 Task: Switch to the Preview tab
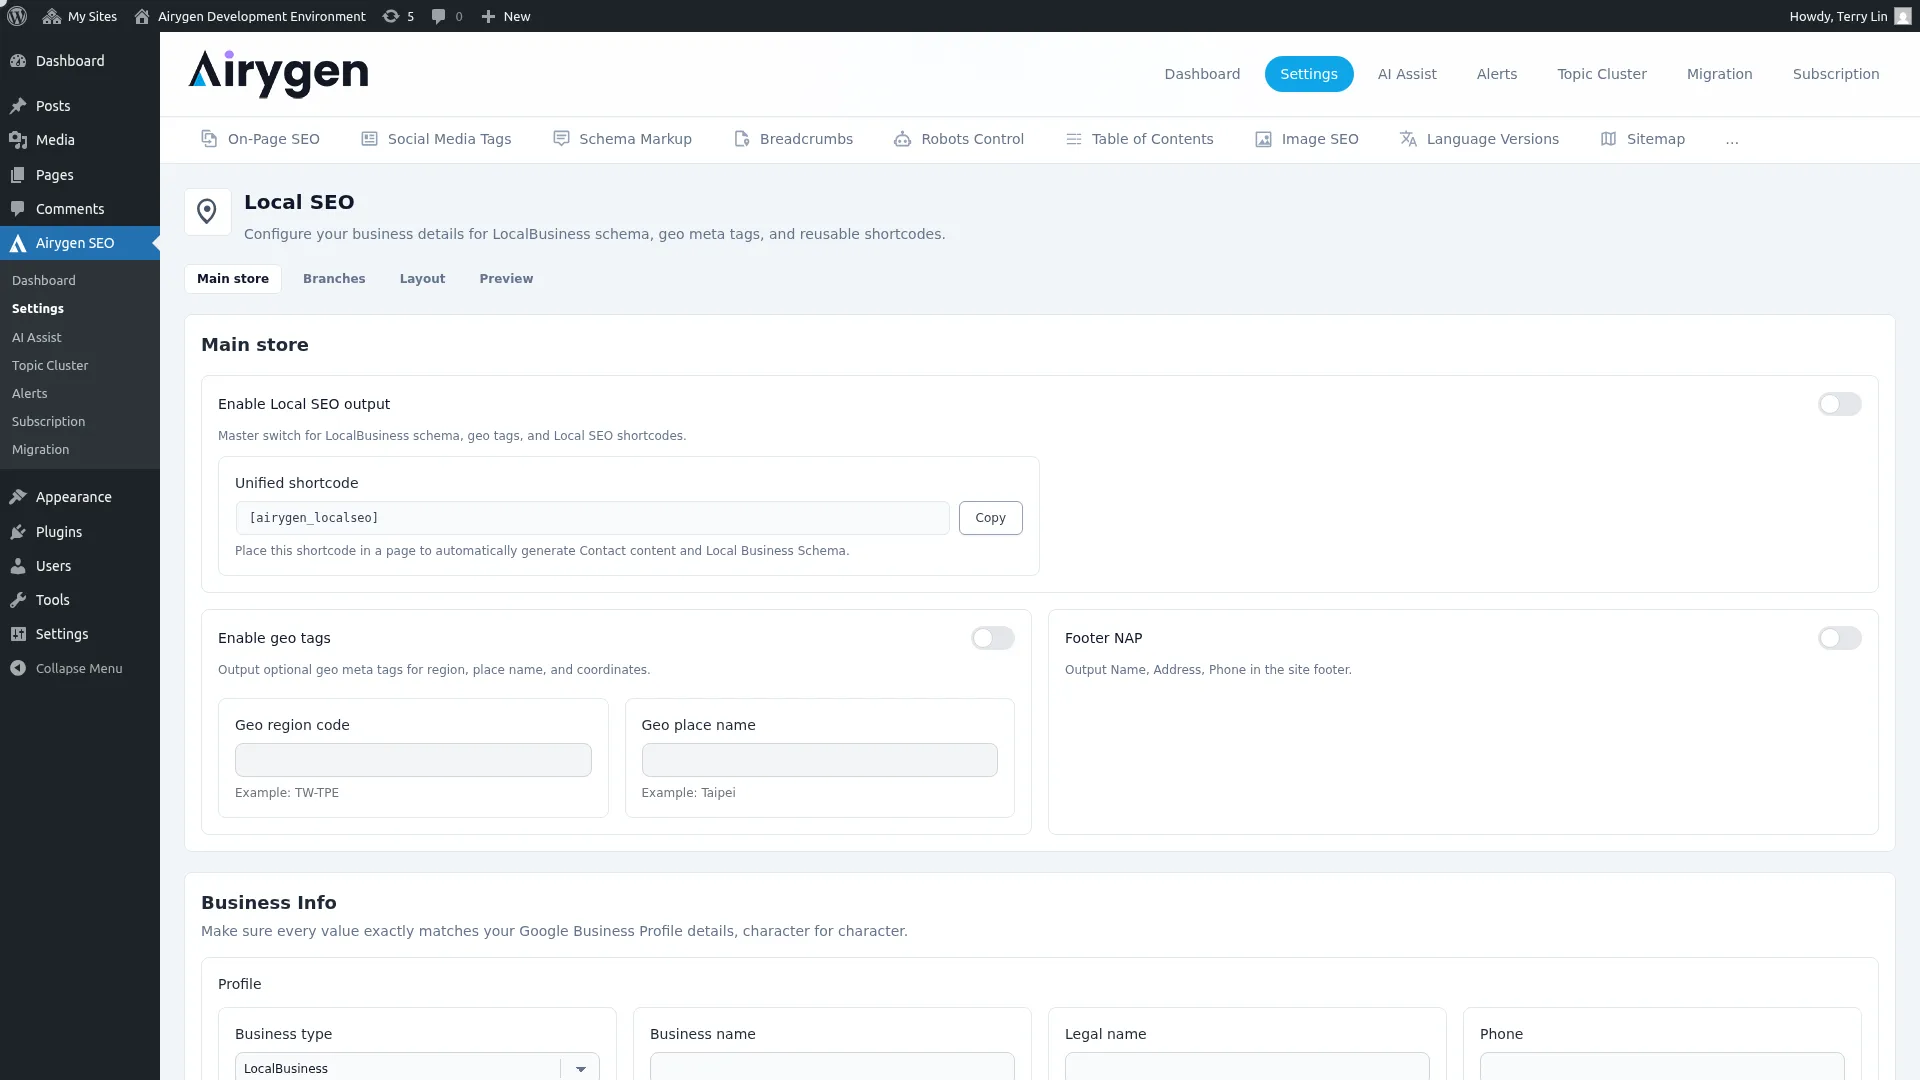pyautogui.click(x=506, y=279)
